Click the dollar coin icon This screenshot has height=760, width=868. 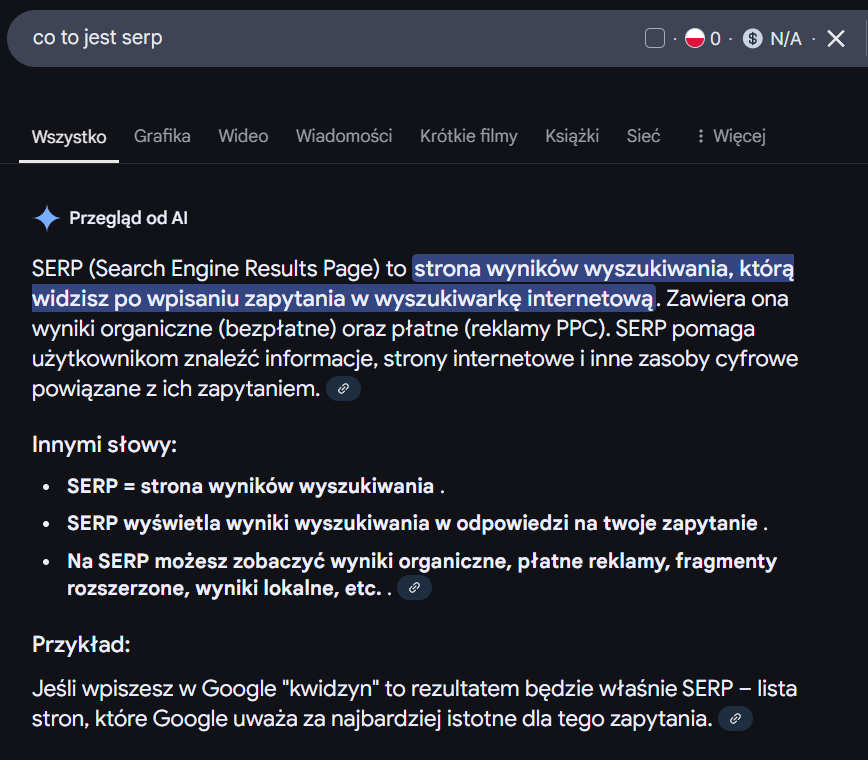pyautogui.click(x=753, y=39)
